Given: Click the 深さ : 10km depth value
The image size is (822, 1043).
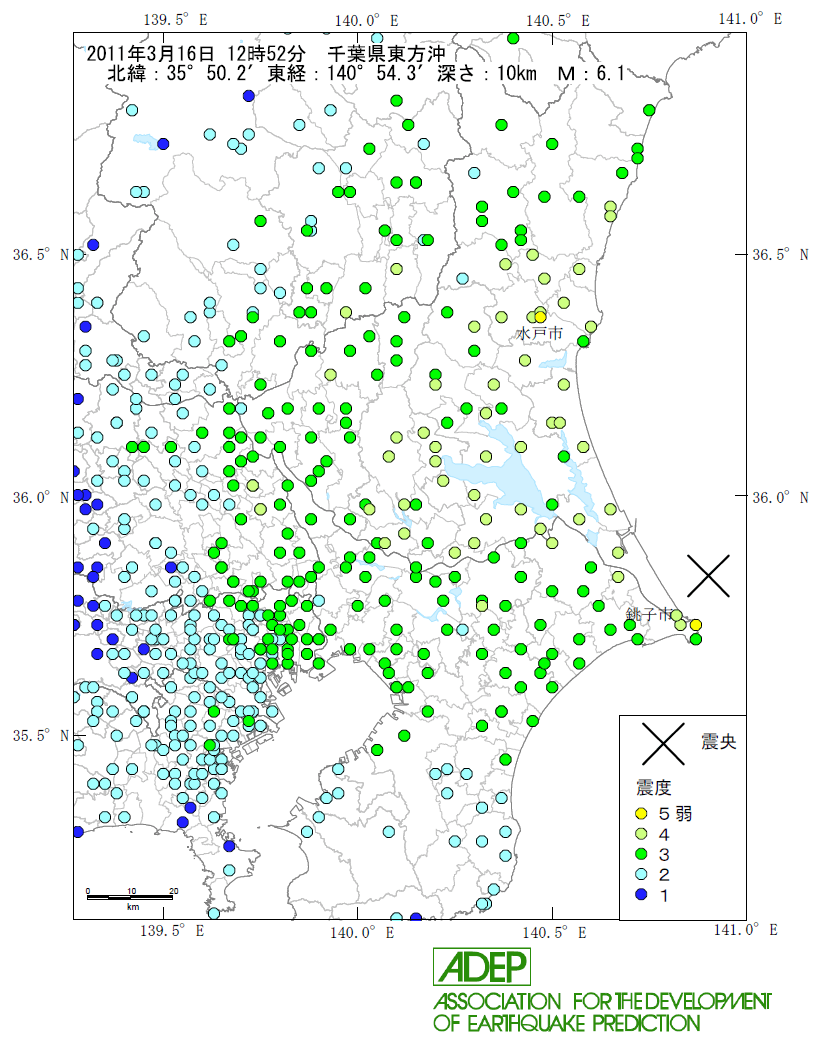Looking at the screenshot, I should [487, 73].
